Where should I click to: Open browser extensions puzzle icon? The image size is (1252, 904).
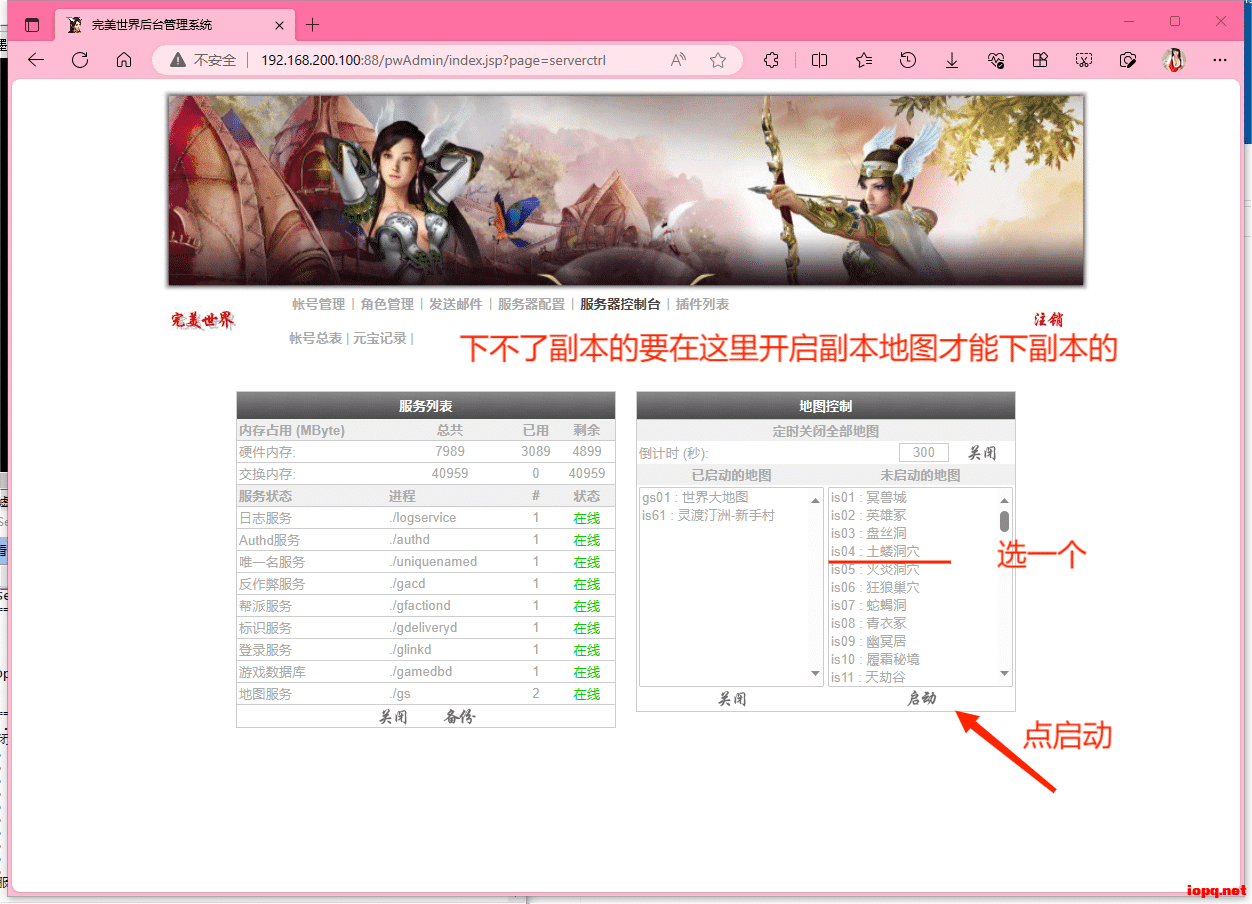pyautogui.click(x=771, y=60)
